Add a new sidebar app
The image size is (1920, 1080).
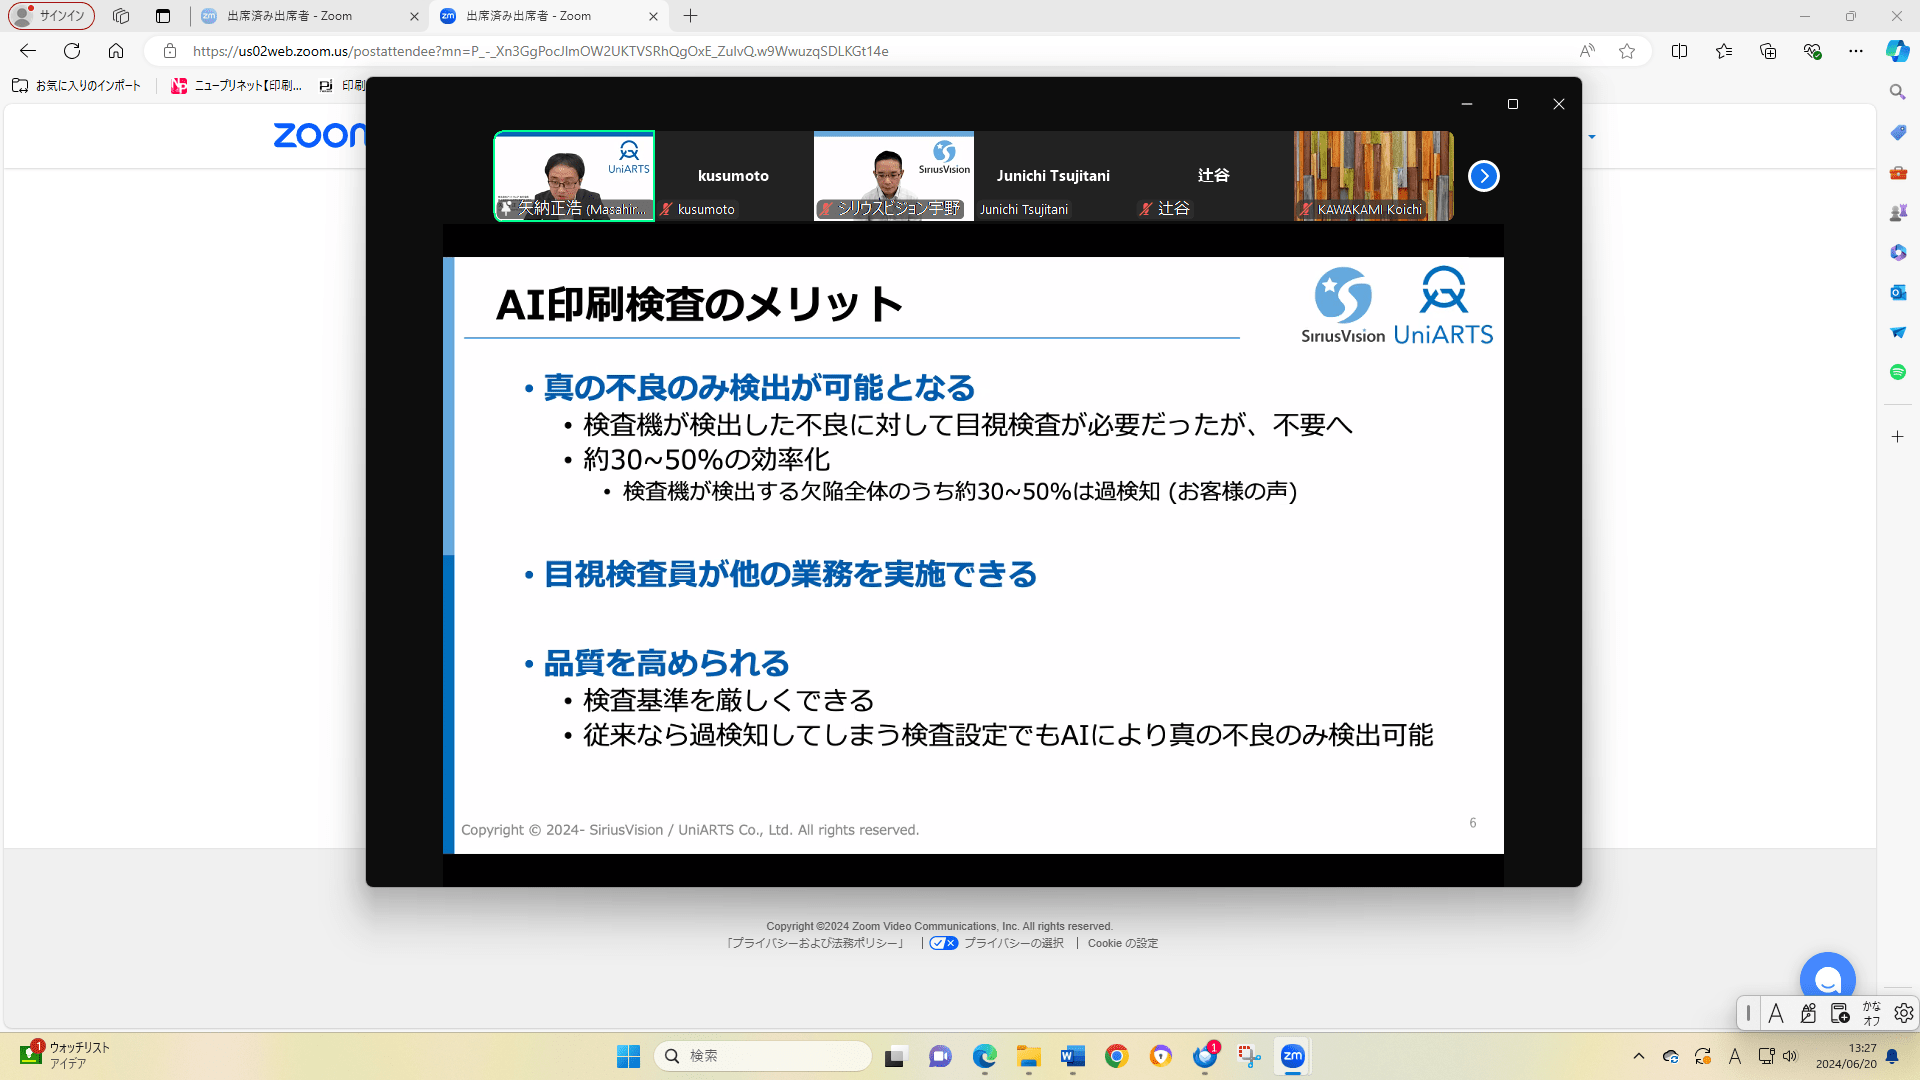pyautogui.click(x=1897, y=437)
